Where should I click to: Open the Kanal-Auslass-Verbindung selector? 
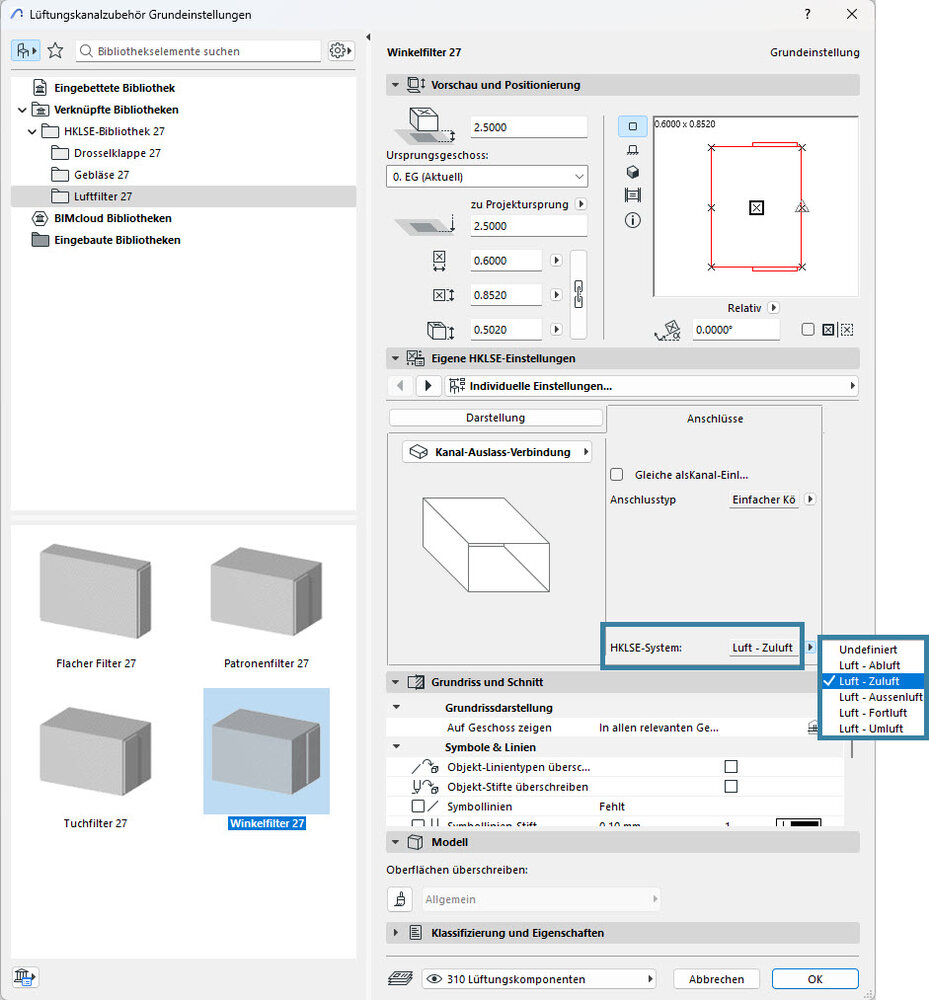[x=497, y=452]
